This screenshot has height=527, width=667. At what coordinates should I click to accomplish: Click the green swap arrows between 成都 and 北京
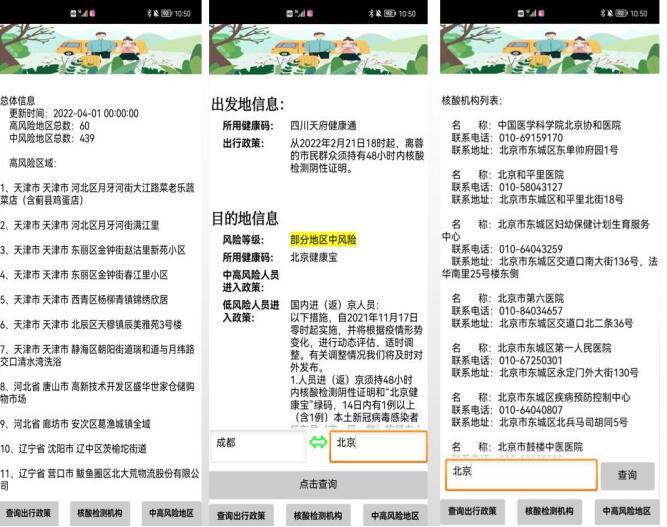[x=318, y=444]
